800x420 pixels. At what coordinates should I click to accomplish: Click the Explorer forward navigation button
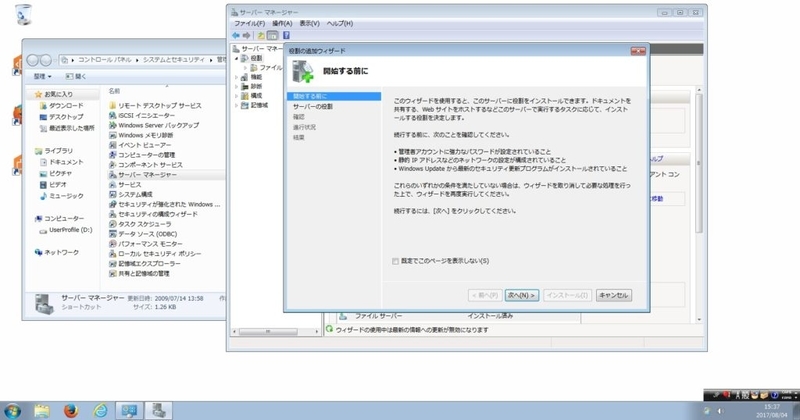tap(45, 60)
